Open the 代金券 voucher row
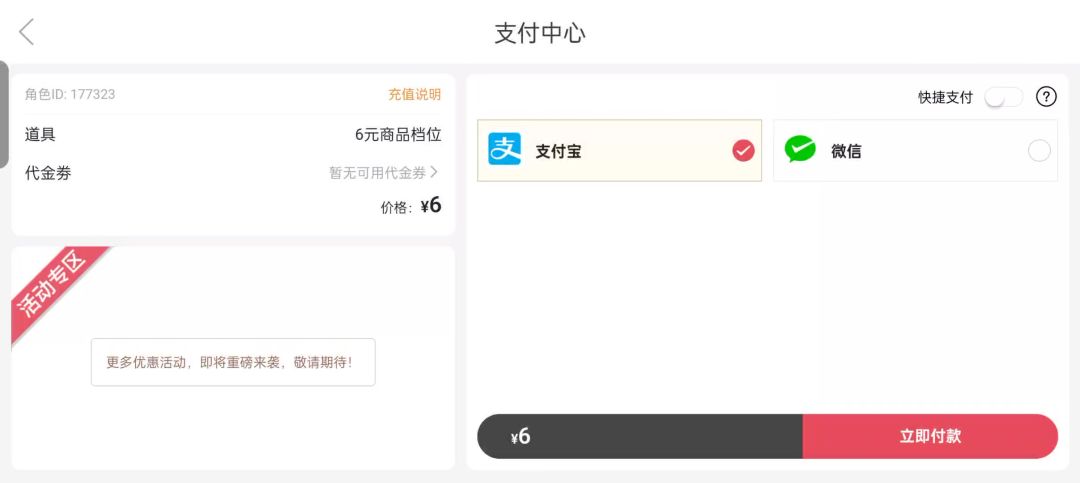Viewport: 1080px width, 483px height. tap(232, 173)
